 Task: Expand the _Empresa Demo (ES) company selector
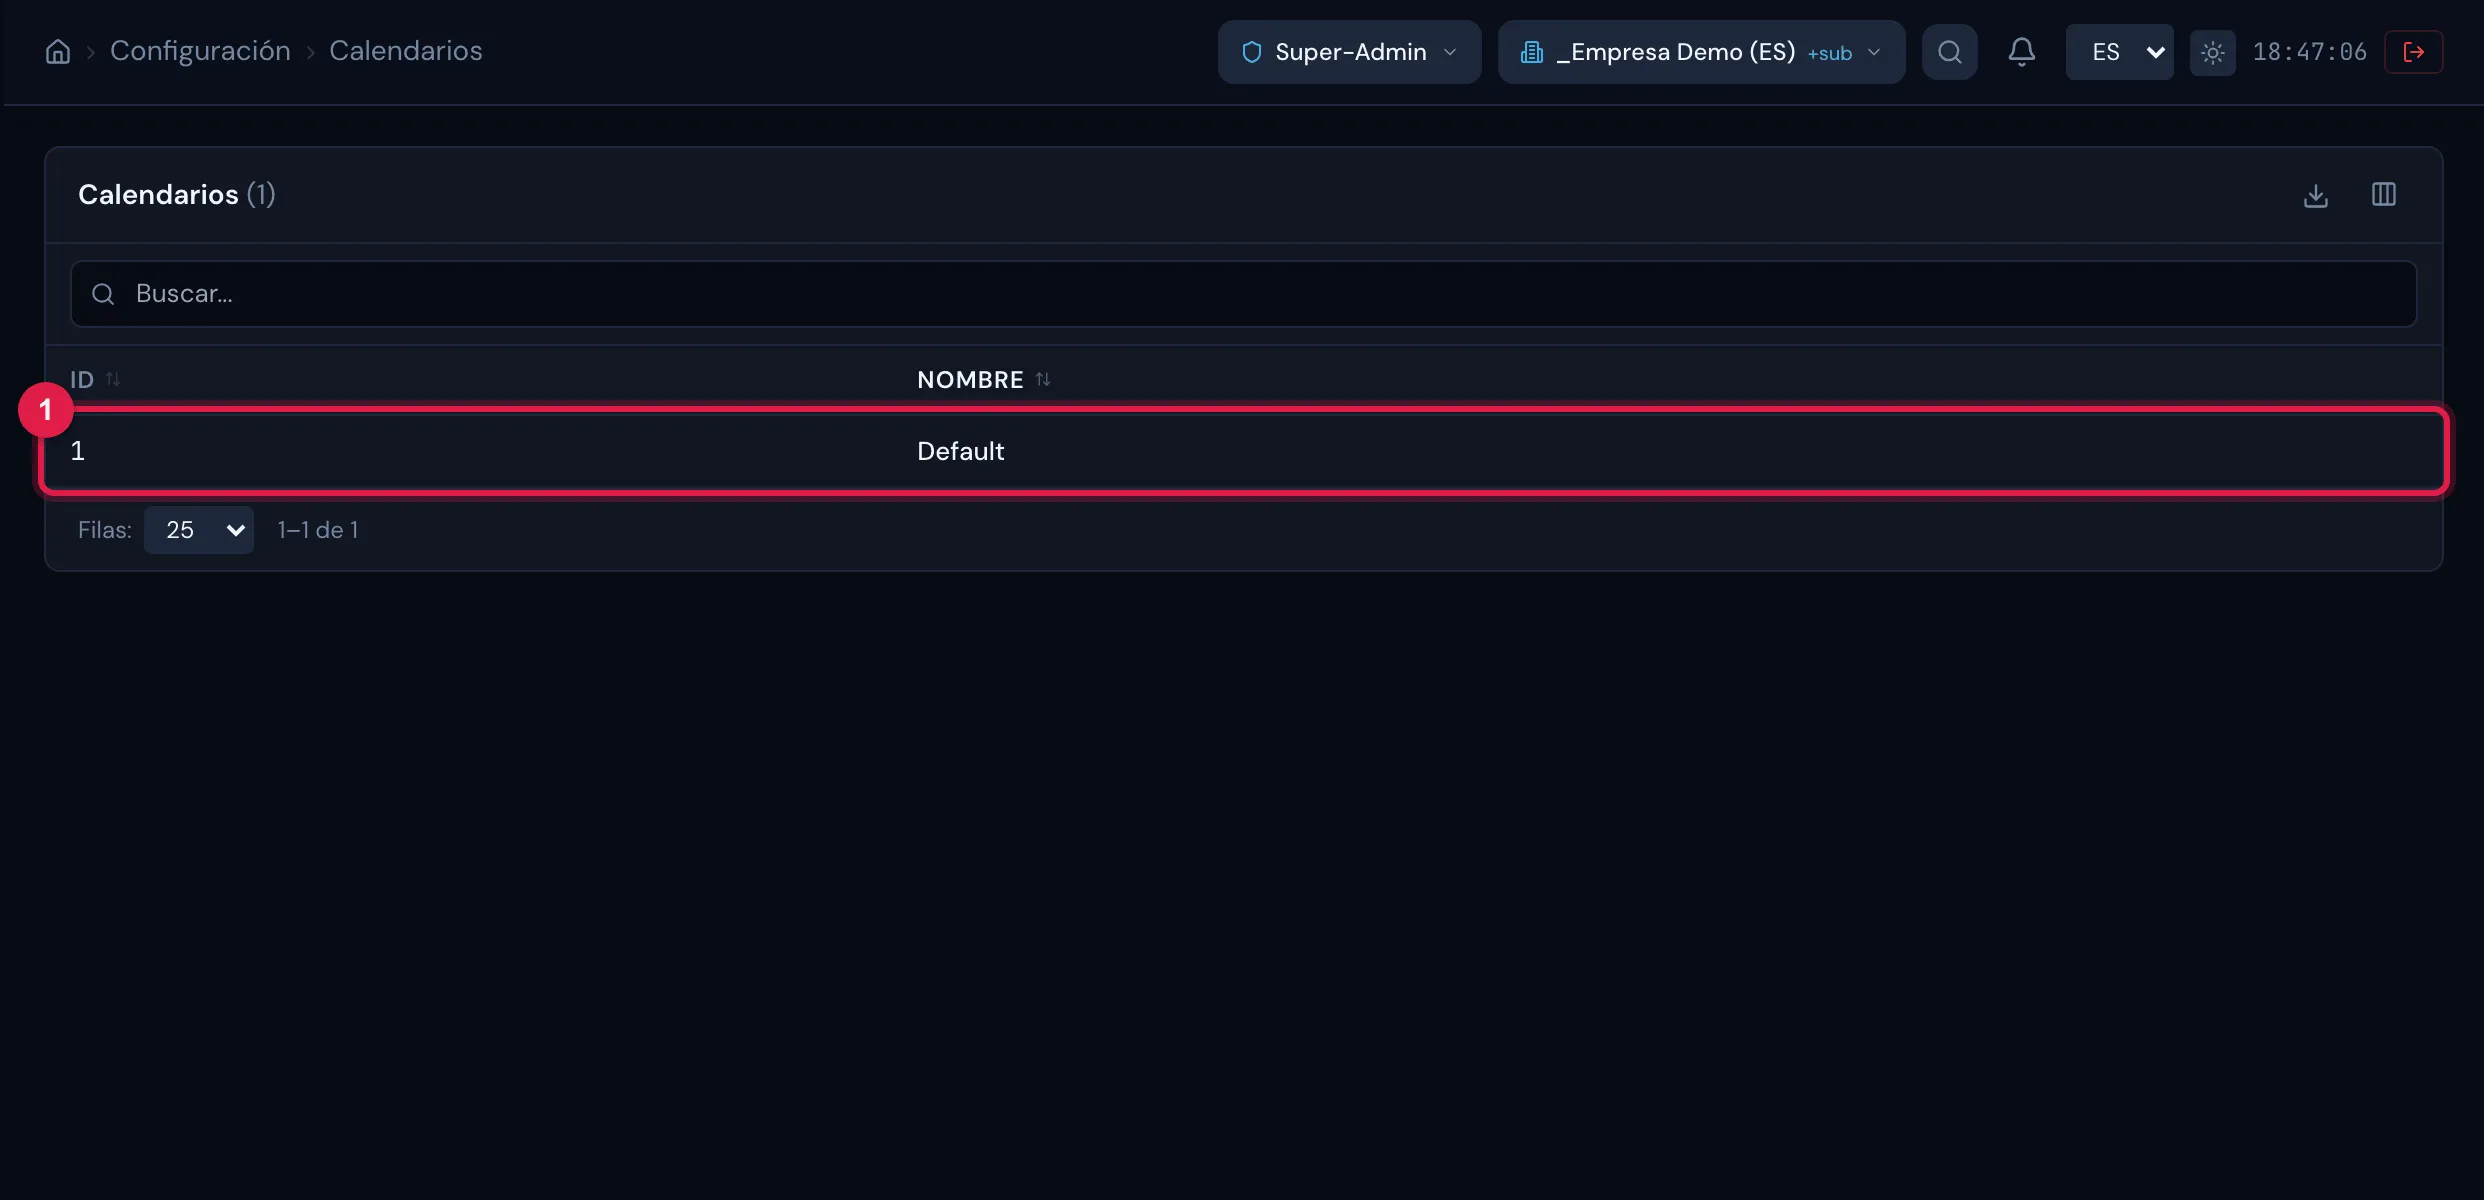pyautogui.click(x=1701, y=52)
